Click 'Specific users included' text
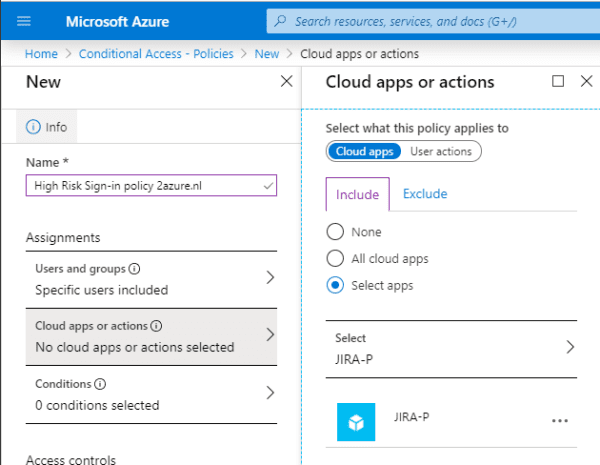Screen dimensions: 600x465 tap(101, 290)
